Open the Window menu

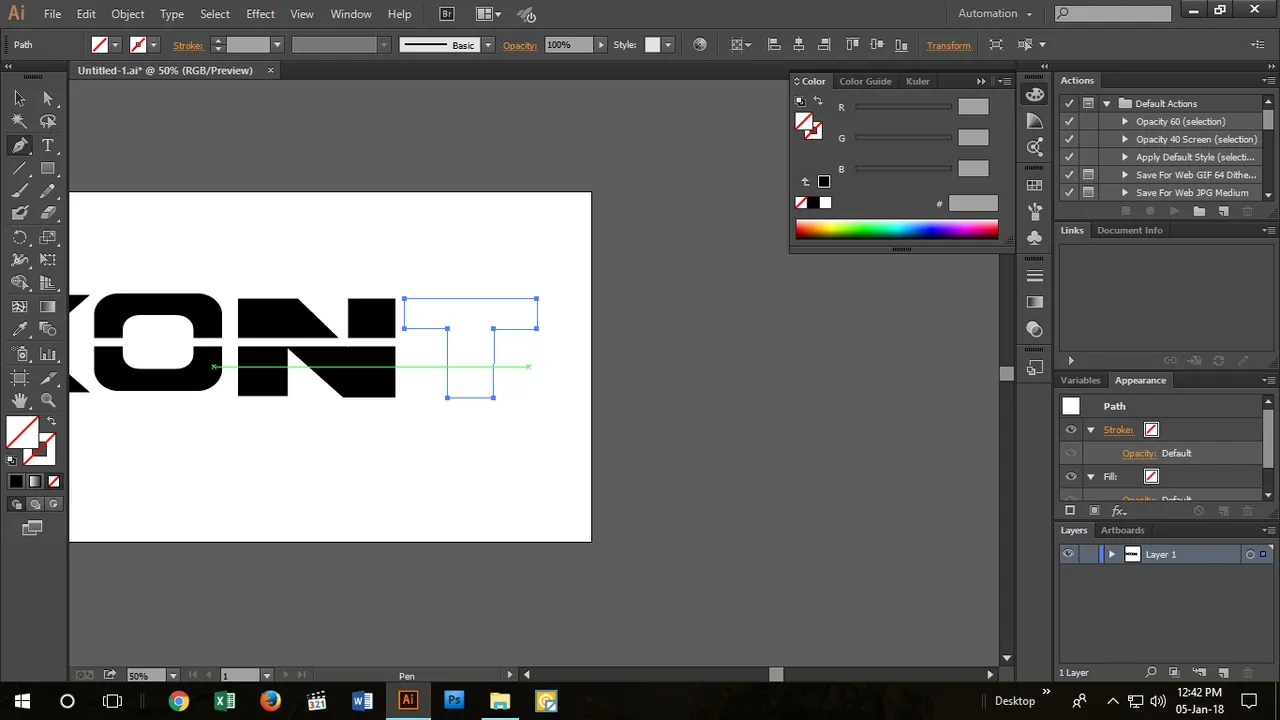pyautogui.click(x=351, y=14)
